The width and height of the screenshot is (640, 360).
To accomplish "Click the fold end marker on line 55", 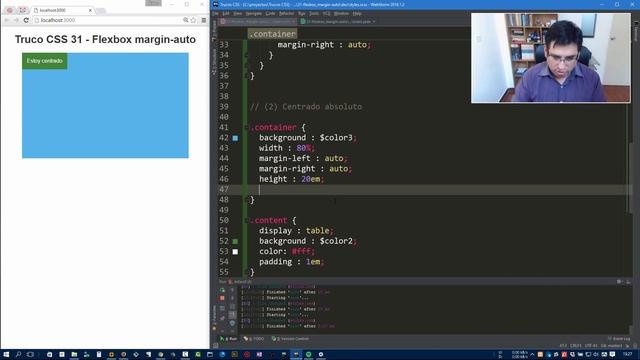I will click(247, 272).
